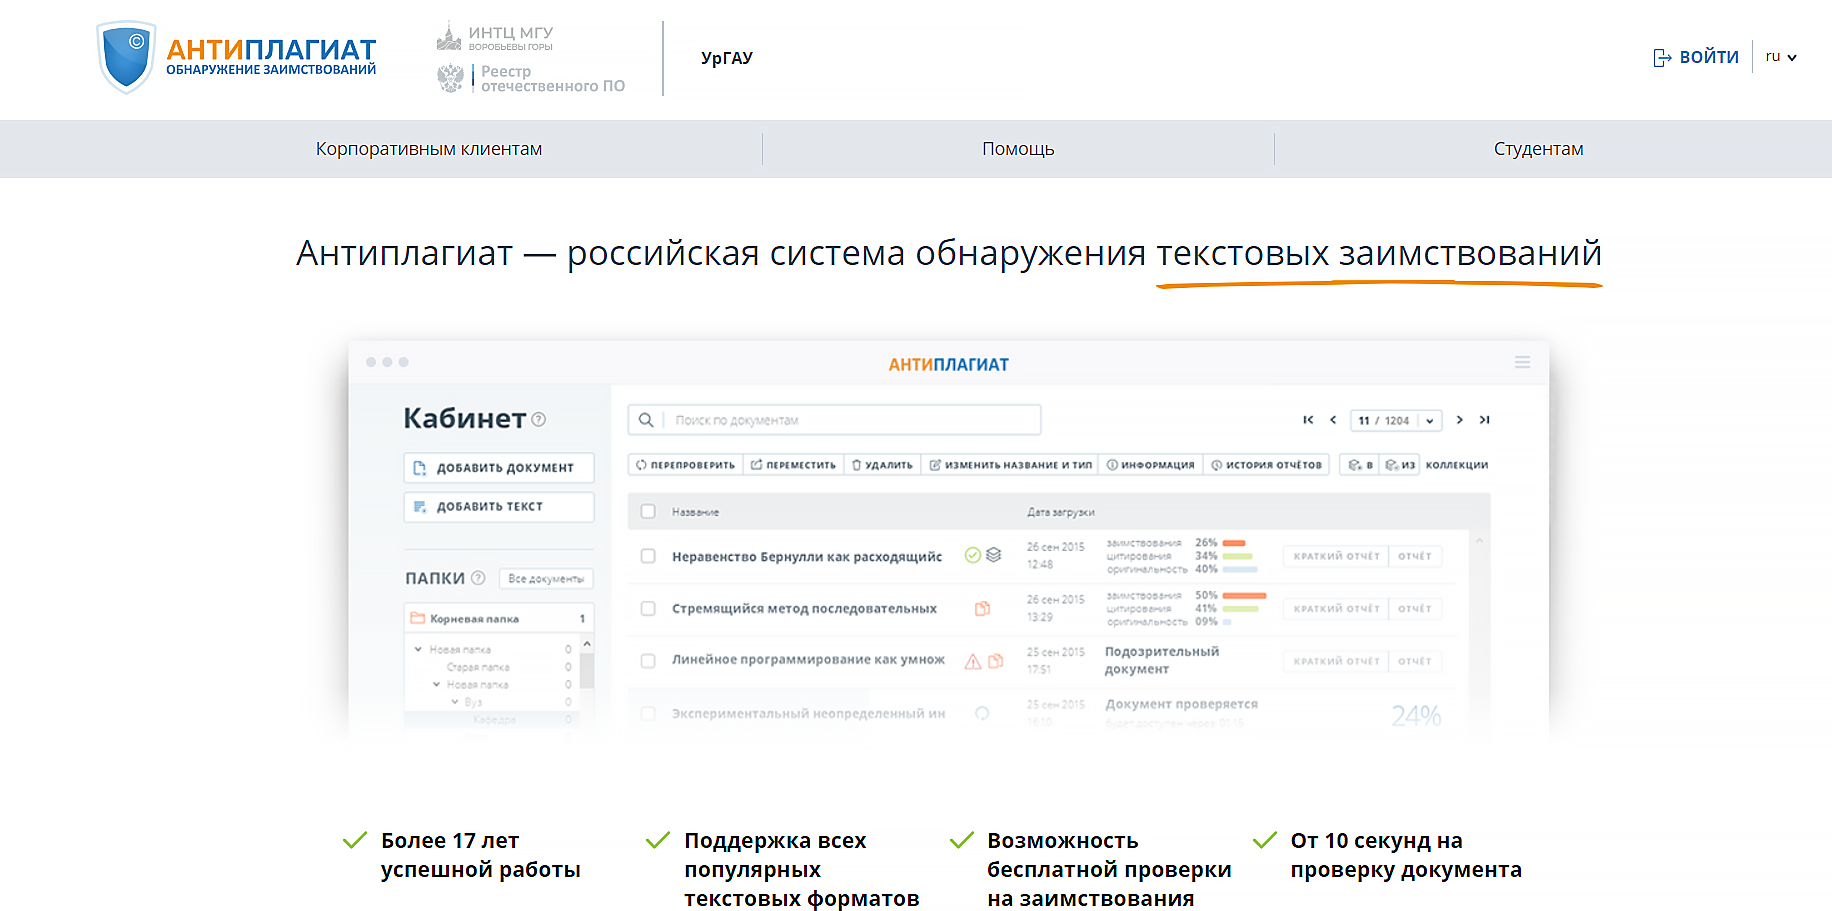Click the Дата загрузки column header
Image resolution: width=1832 pixels, height=911 pixels.
coord(1060,512)
